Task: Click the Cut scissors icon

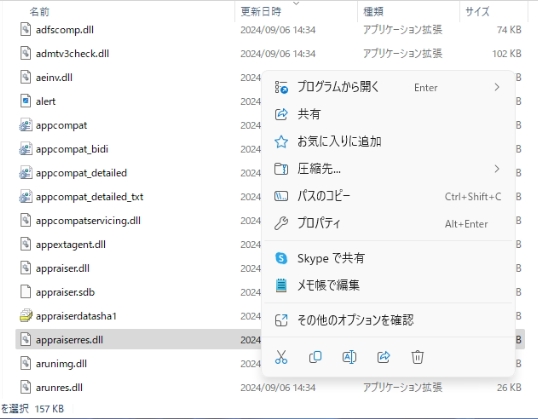Action: pos(281,357)
